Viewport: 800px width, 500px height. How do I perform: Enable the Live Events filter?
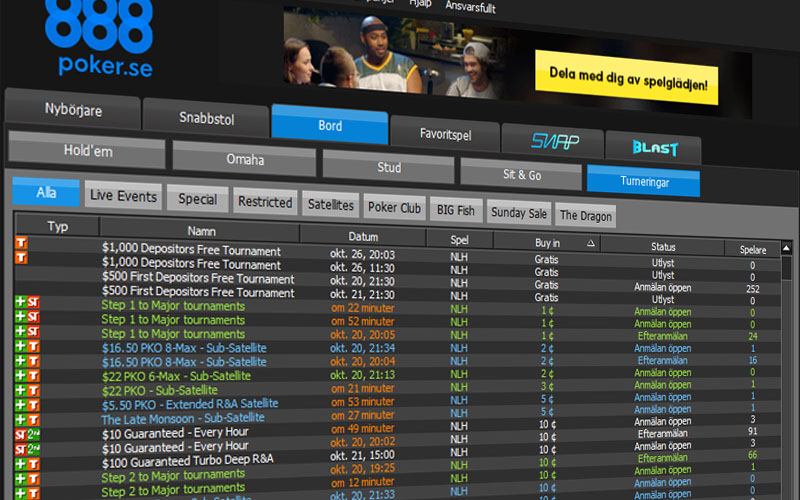tap(123, 196)
